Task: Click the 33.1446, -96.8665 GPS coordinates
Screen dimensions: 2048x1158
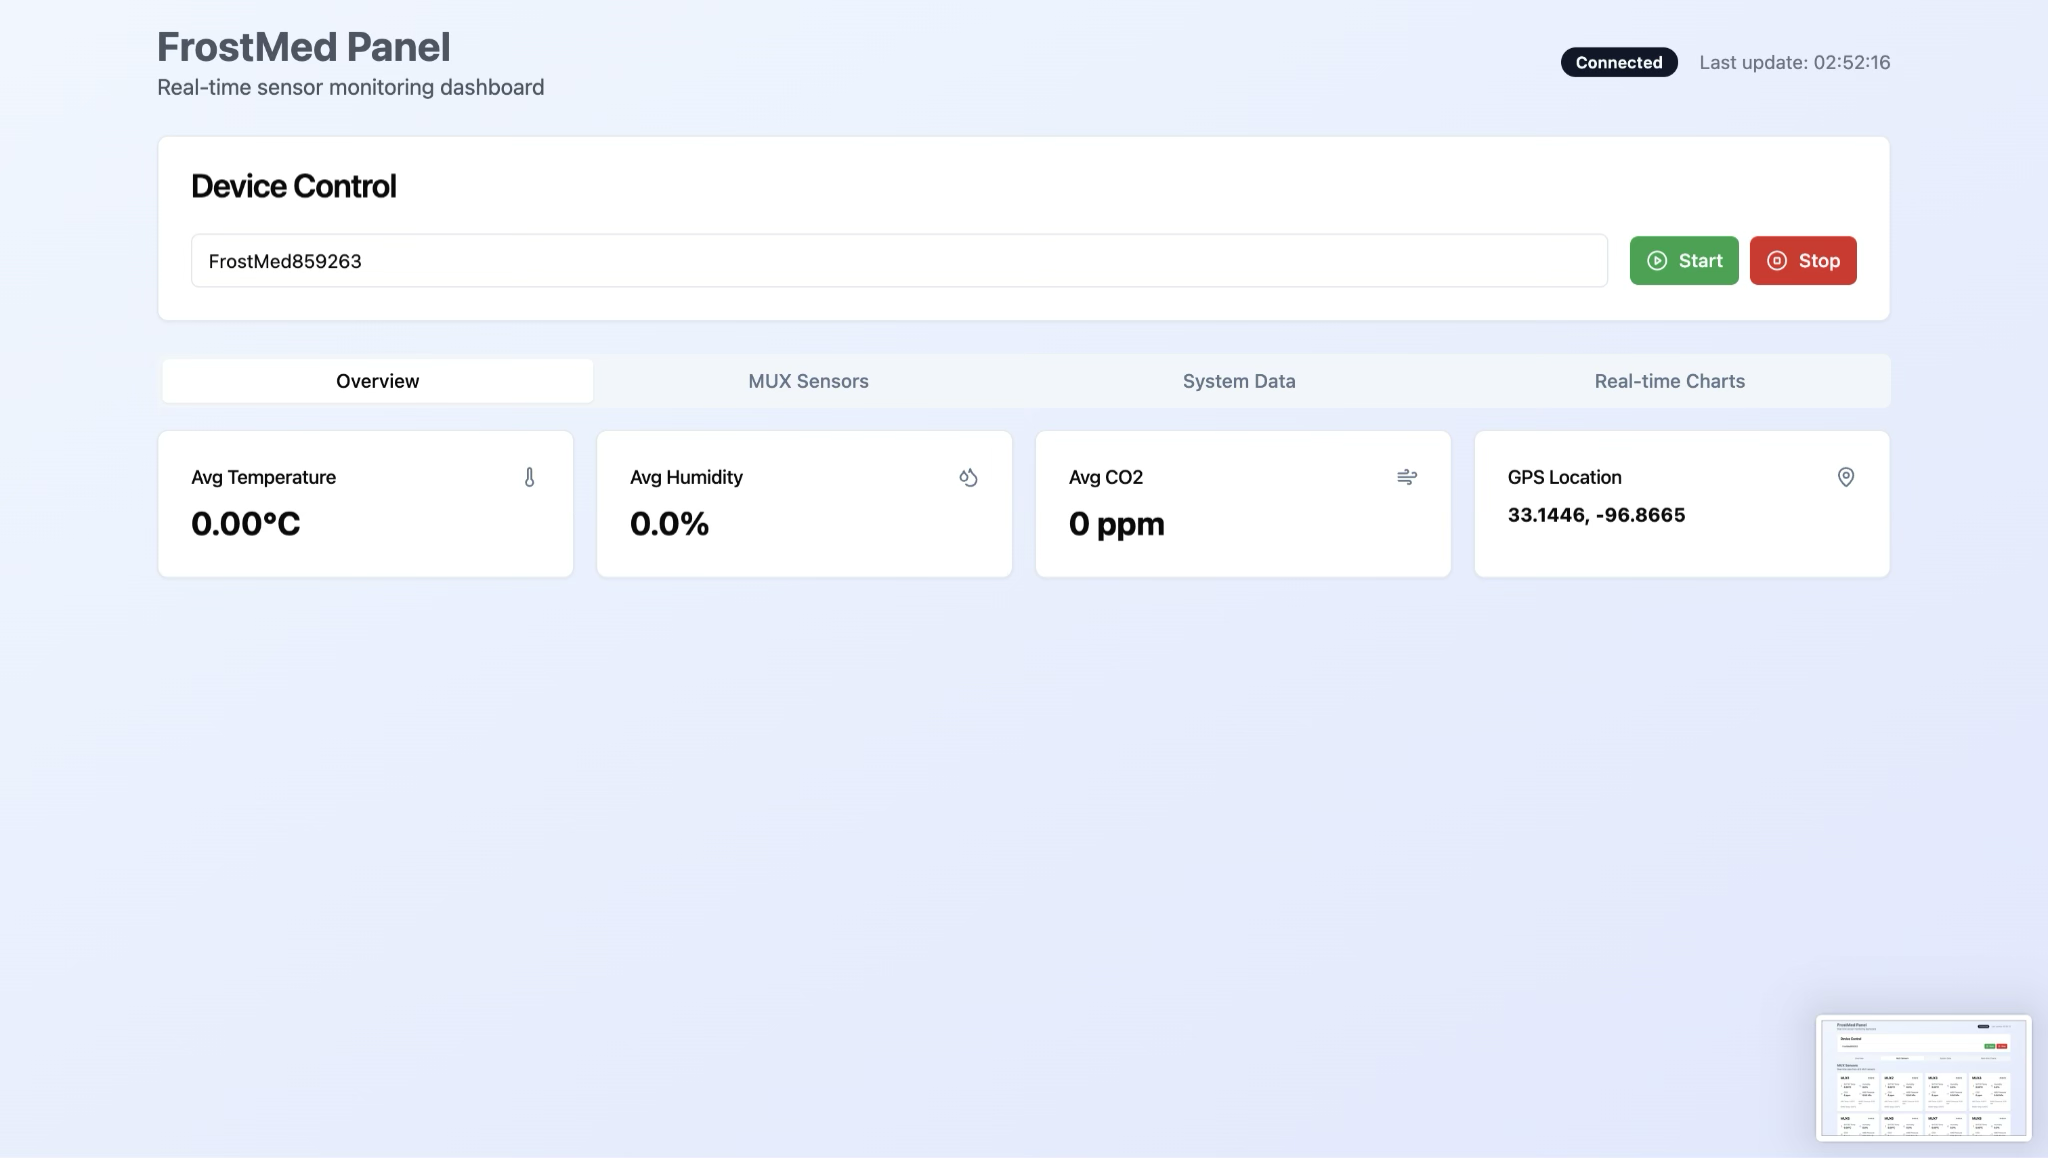Action: (x=1596, y=515)
